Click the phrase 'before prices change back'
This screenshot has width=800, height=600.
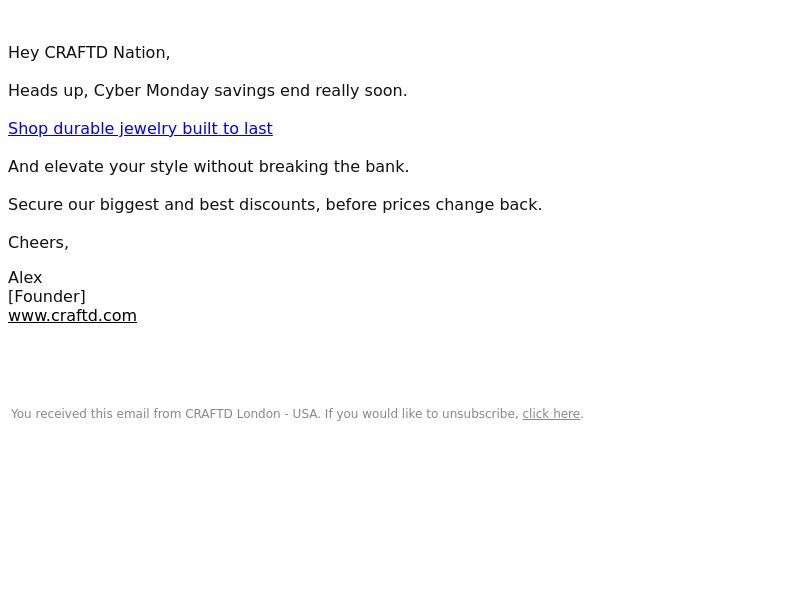(x=432, y=205)
